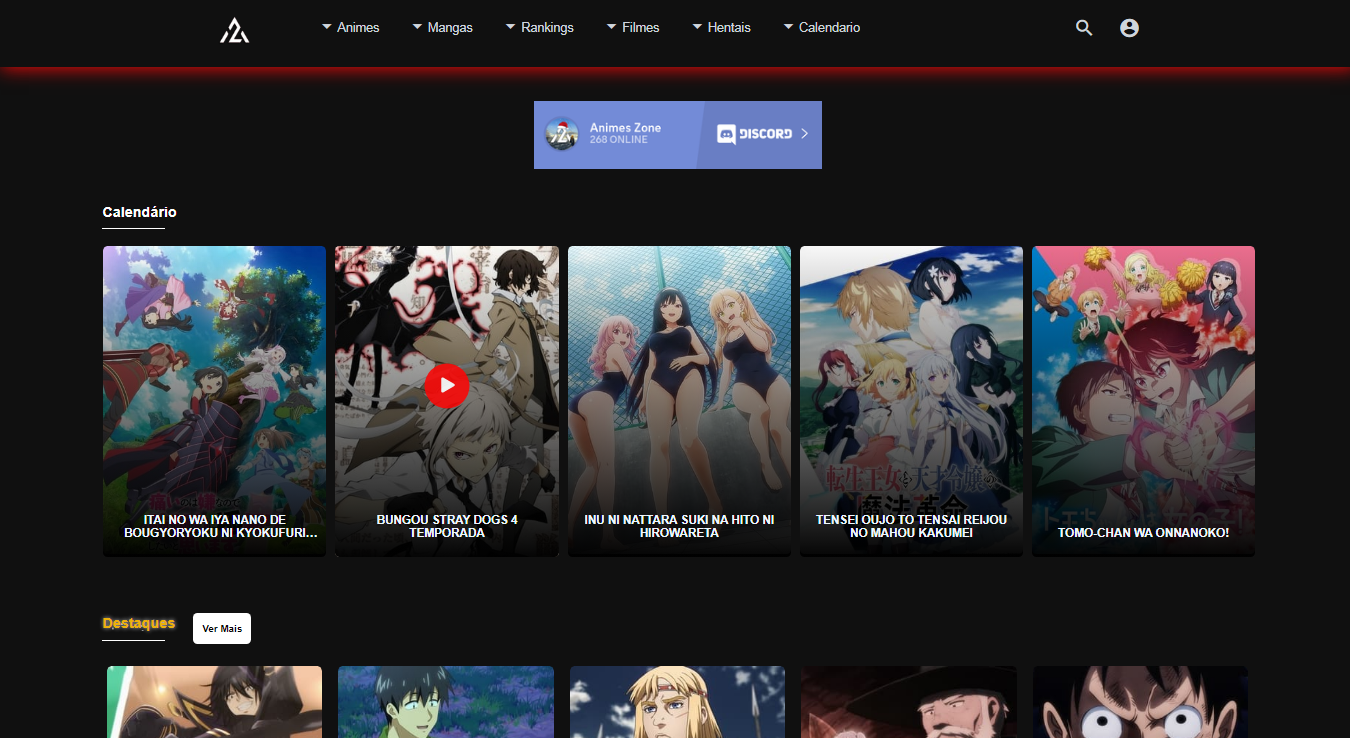Screen dimensions: 1350x738
Task: Open Destaques thumbnail with blond bearded man
Action: pos(677,702)
